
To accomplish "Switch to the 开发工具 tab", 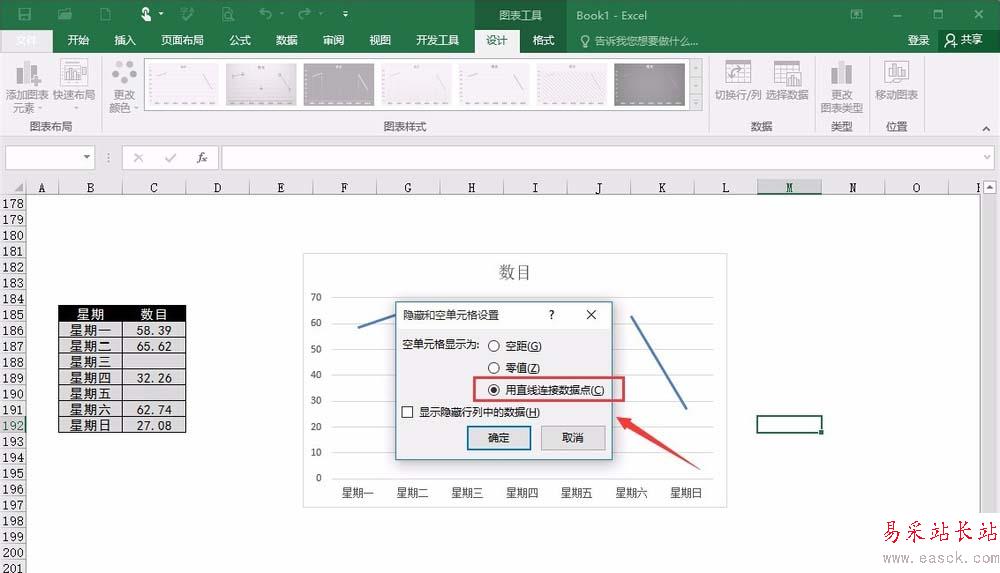I will tap(438, 40).
